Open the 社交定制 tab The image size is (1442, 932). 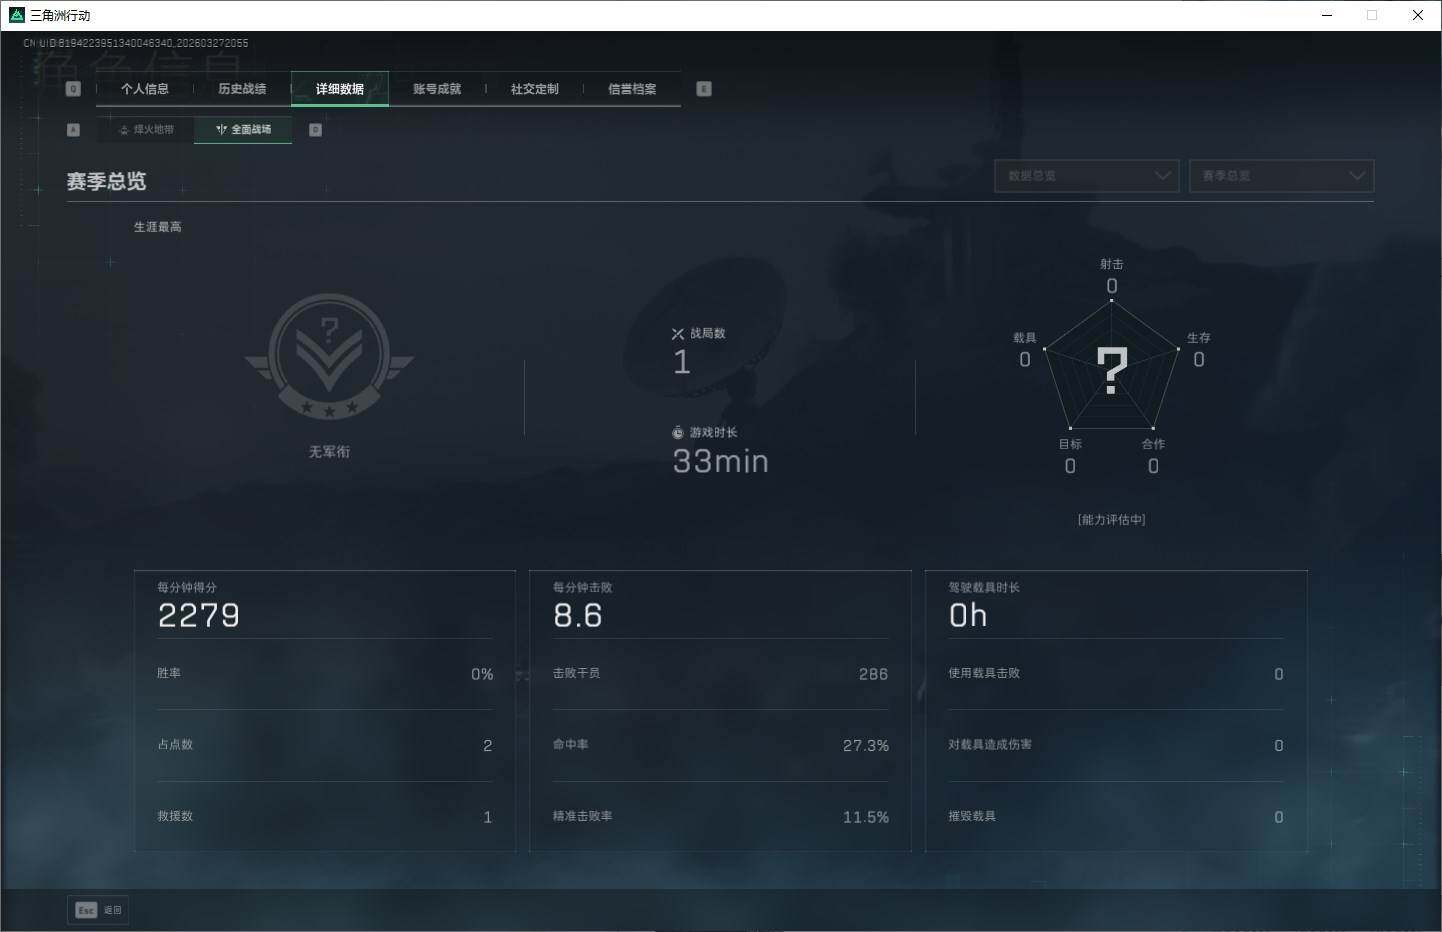pos(535,89)
